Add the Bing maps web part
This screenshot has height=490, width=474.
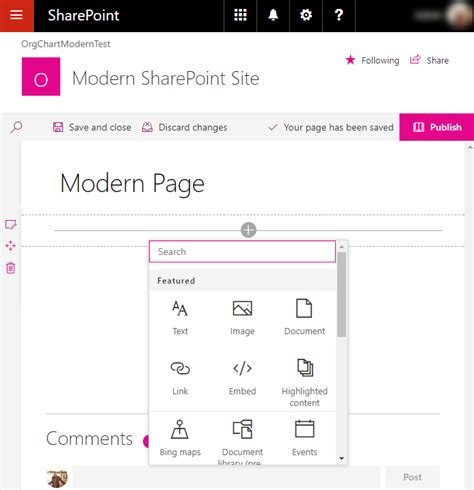click(x=180, y=438)
